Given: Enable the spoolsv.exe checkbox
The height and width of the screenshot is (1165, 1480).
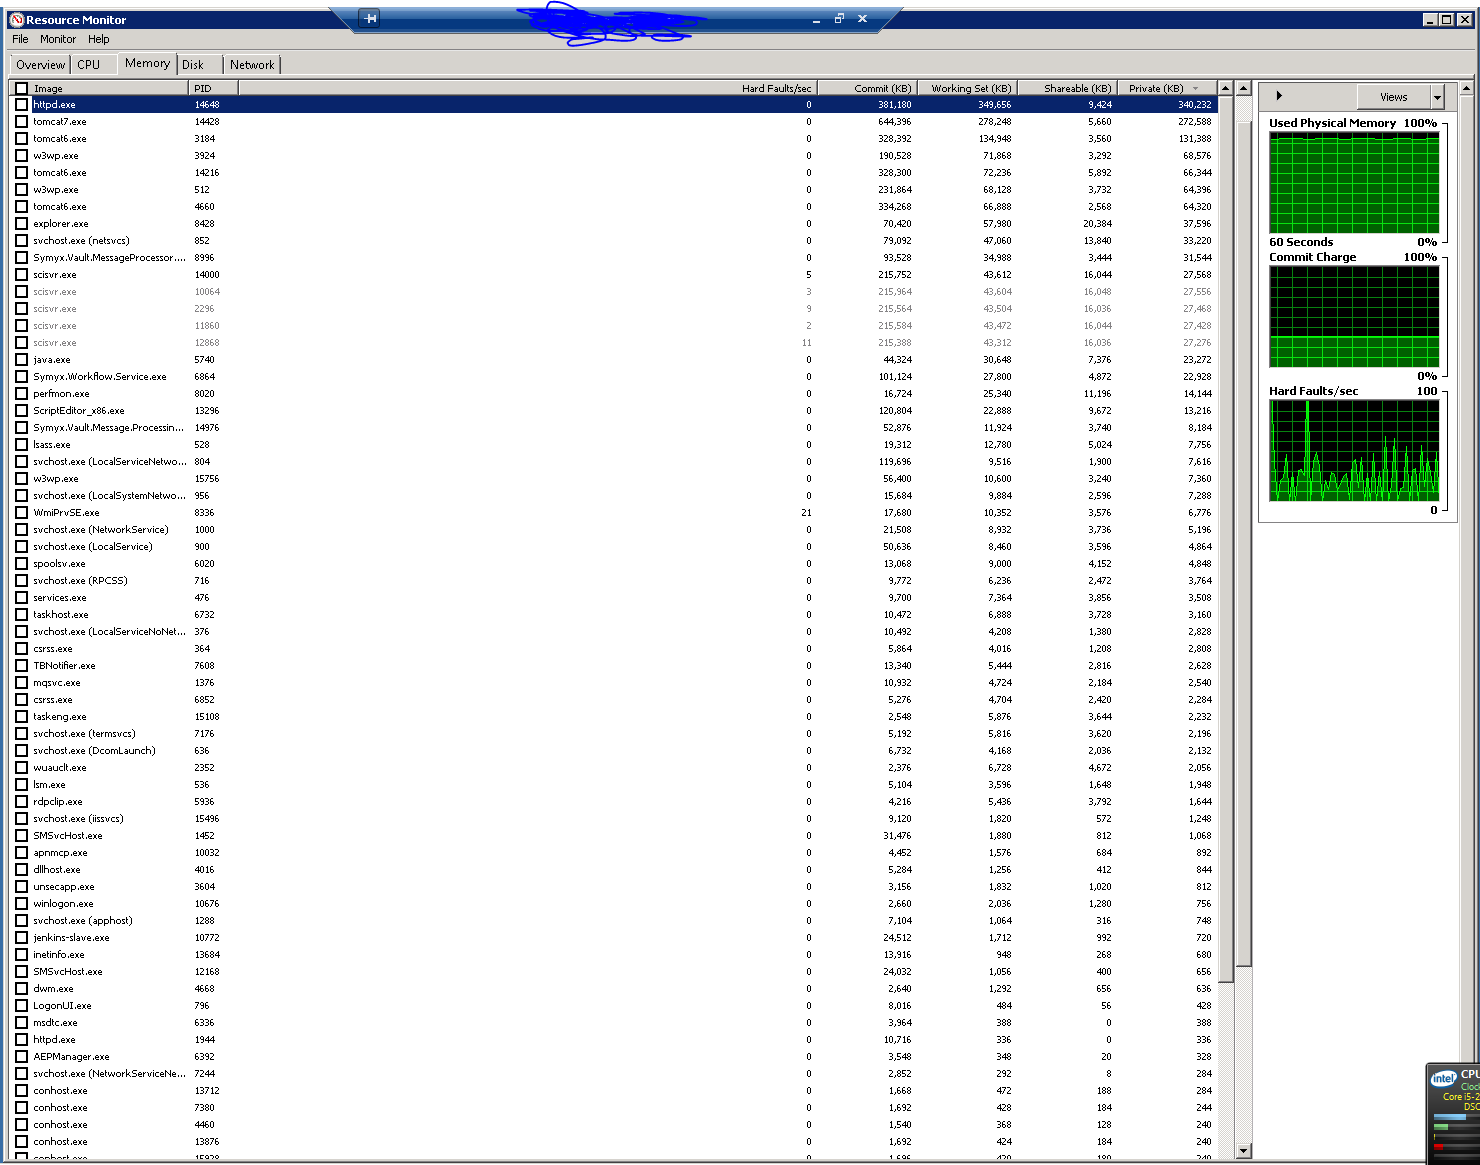Looking at the screenshot, I should [x=22, y=563].
